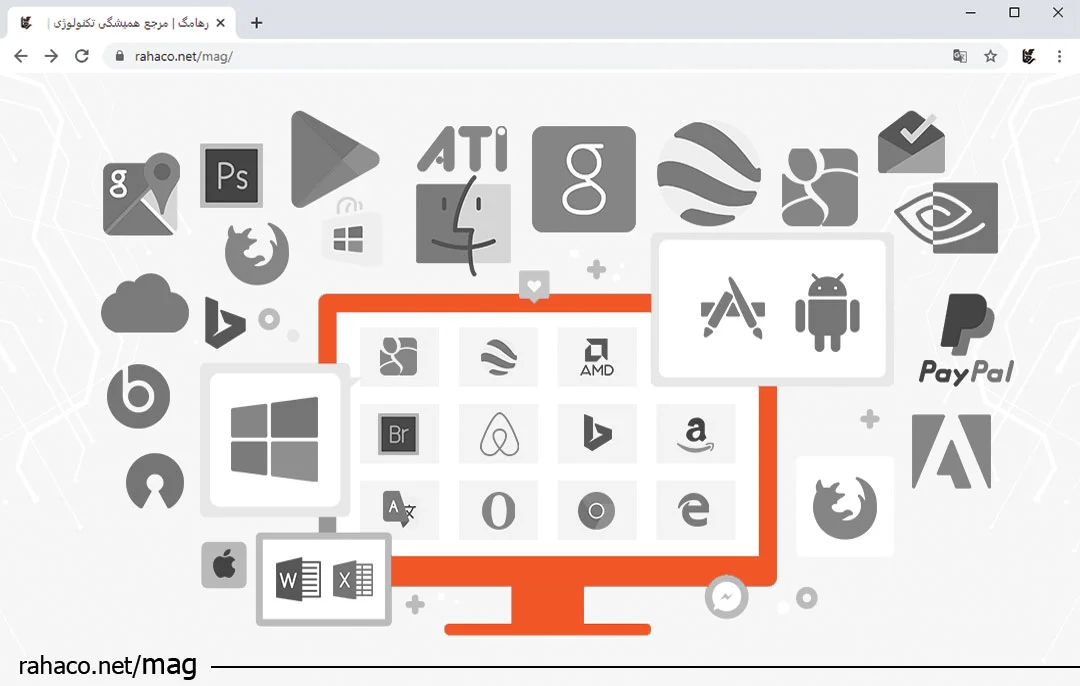This screenshot has width=1080, height=686.
Task: Click the open source keyhole icon
Action: [x=155, y=481]
